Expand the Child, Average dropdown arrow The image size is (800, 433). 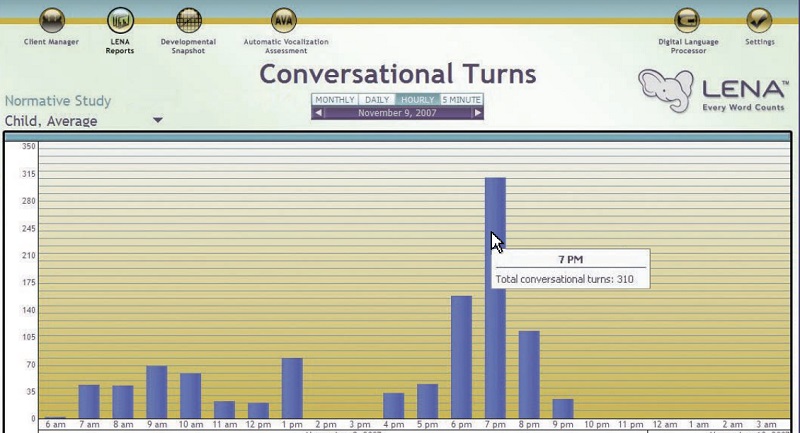[157, 122]
